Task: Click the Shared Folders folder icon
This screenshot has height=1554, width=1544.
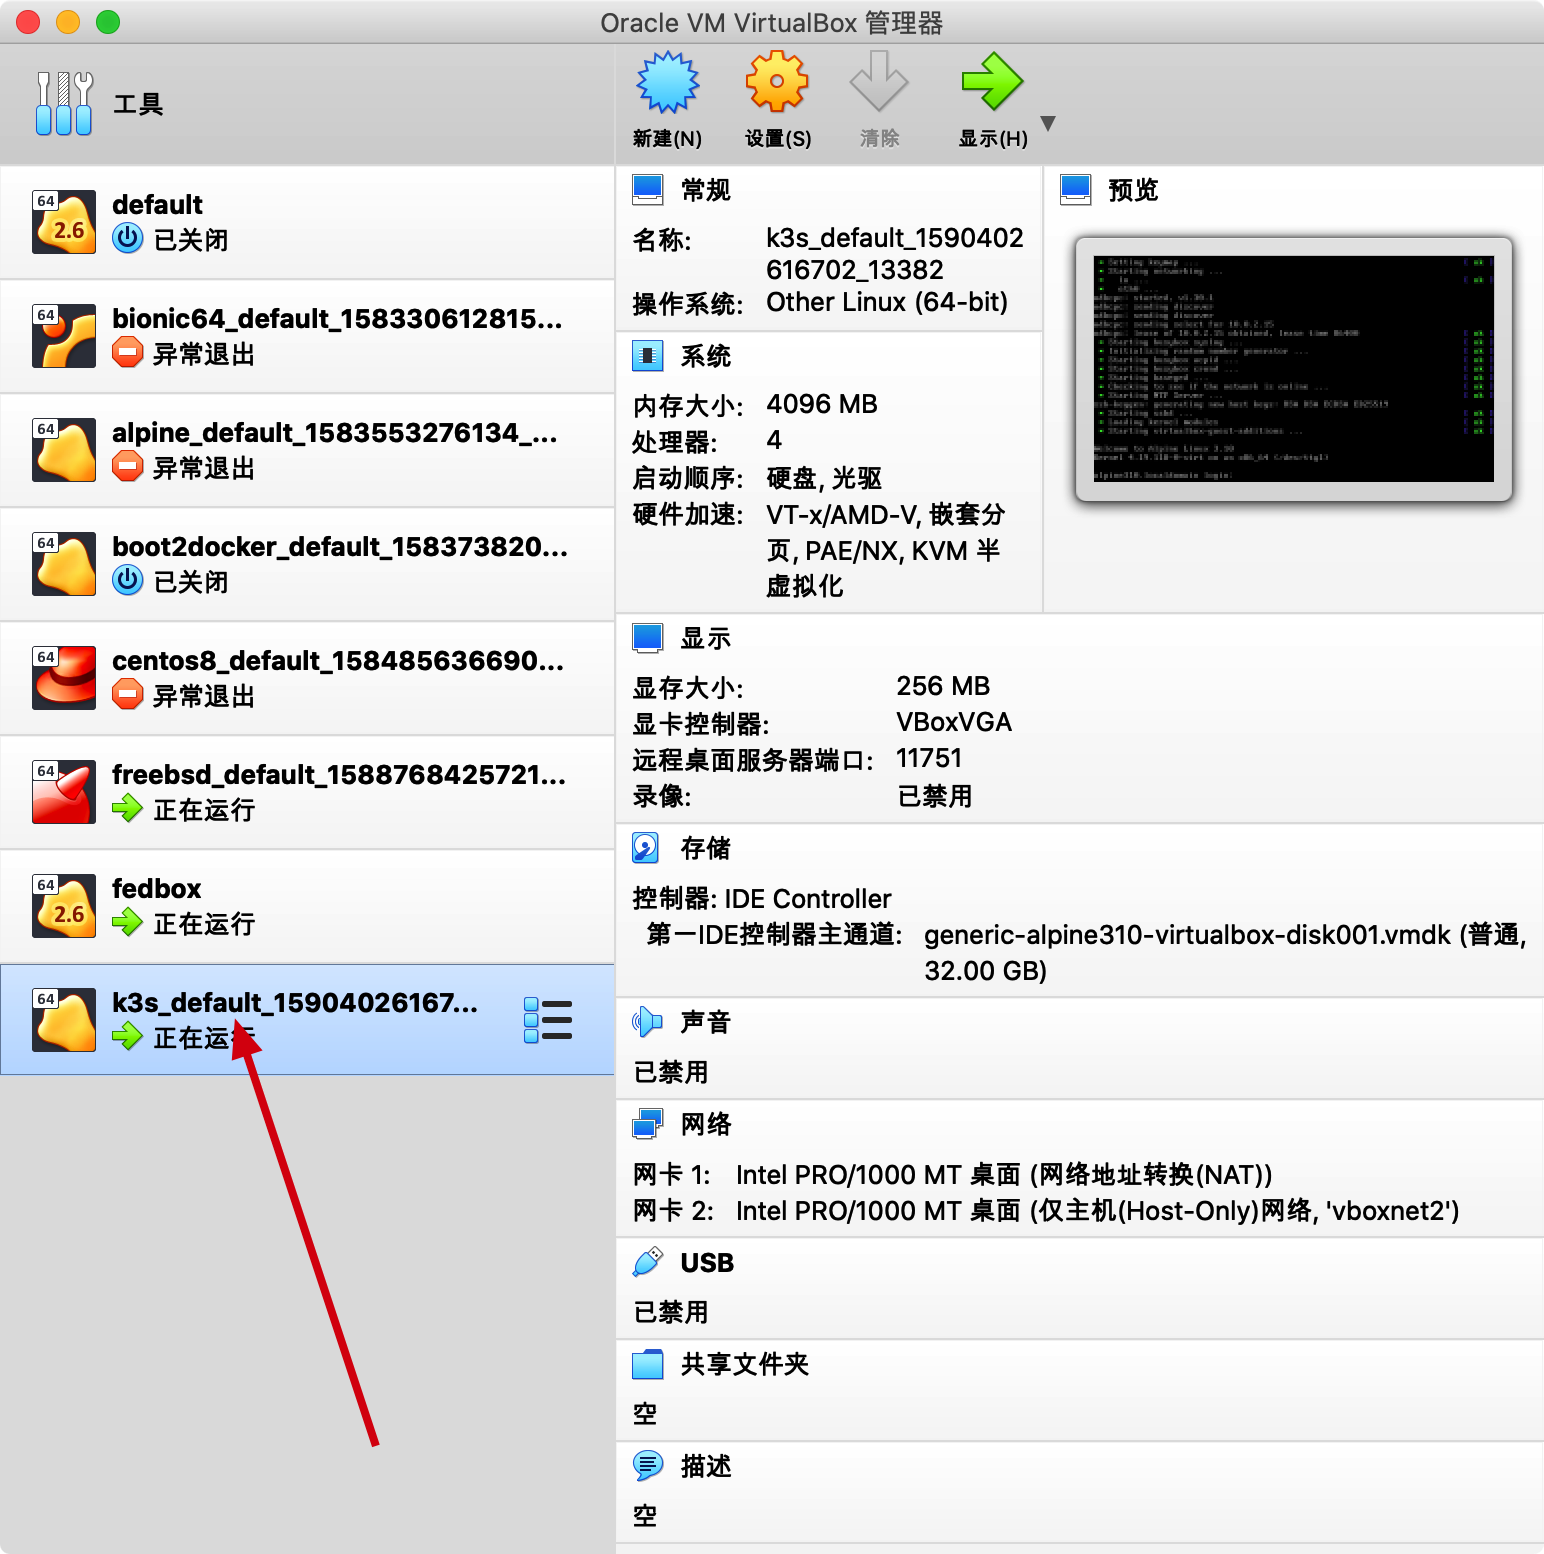Action: click(x=648, y=1364)
